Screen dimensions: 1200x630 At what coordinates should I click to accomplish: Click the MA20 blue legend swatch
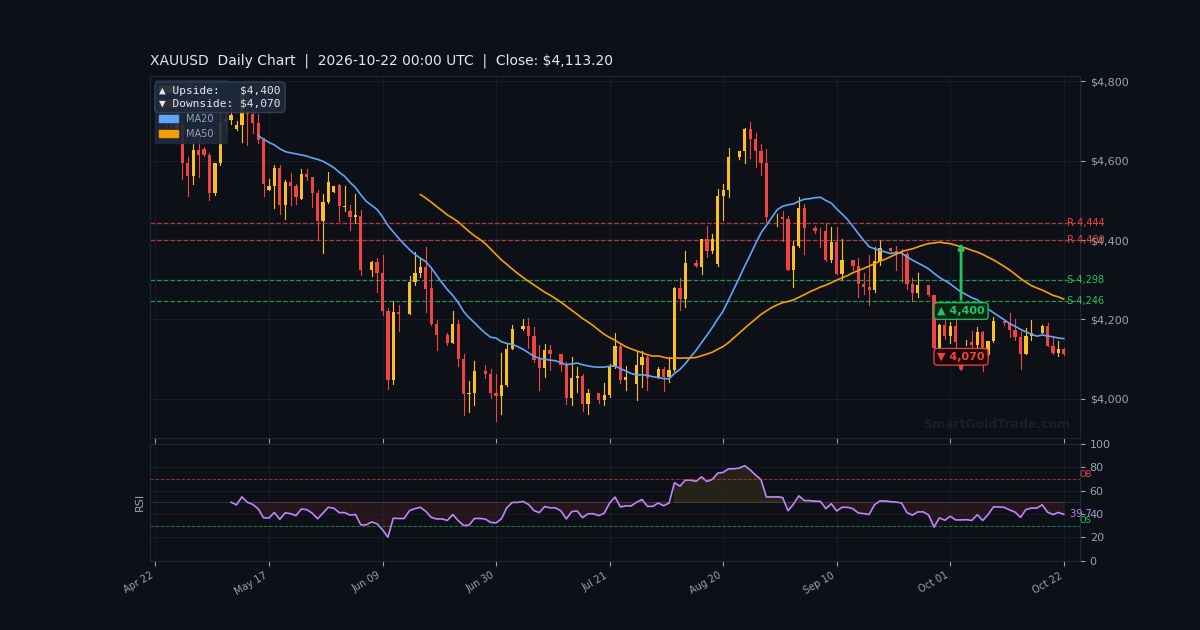coord(169,119)
